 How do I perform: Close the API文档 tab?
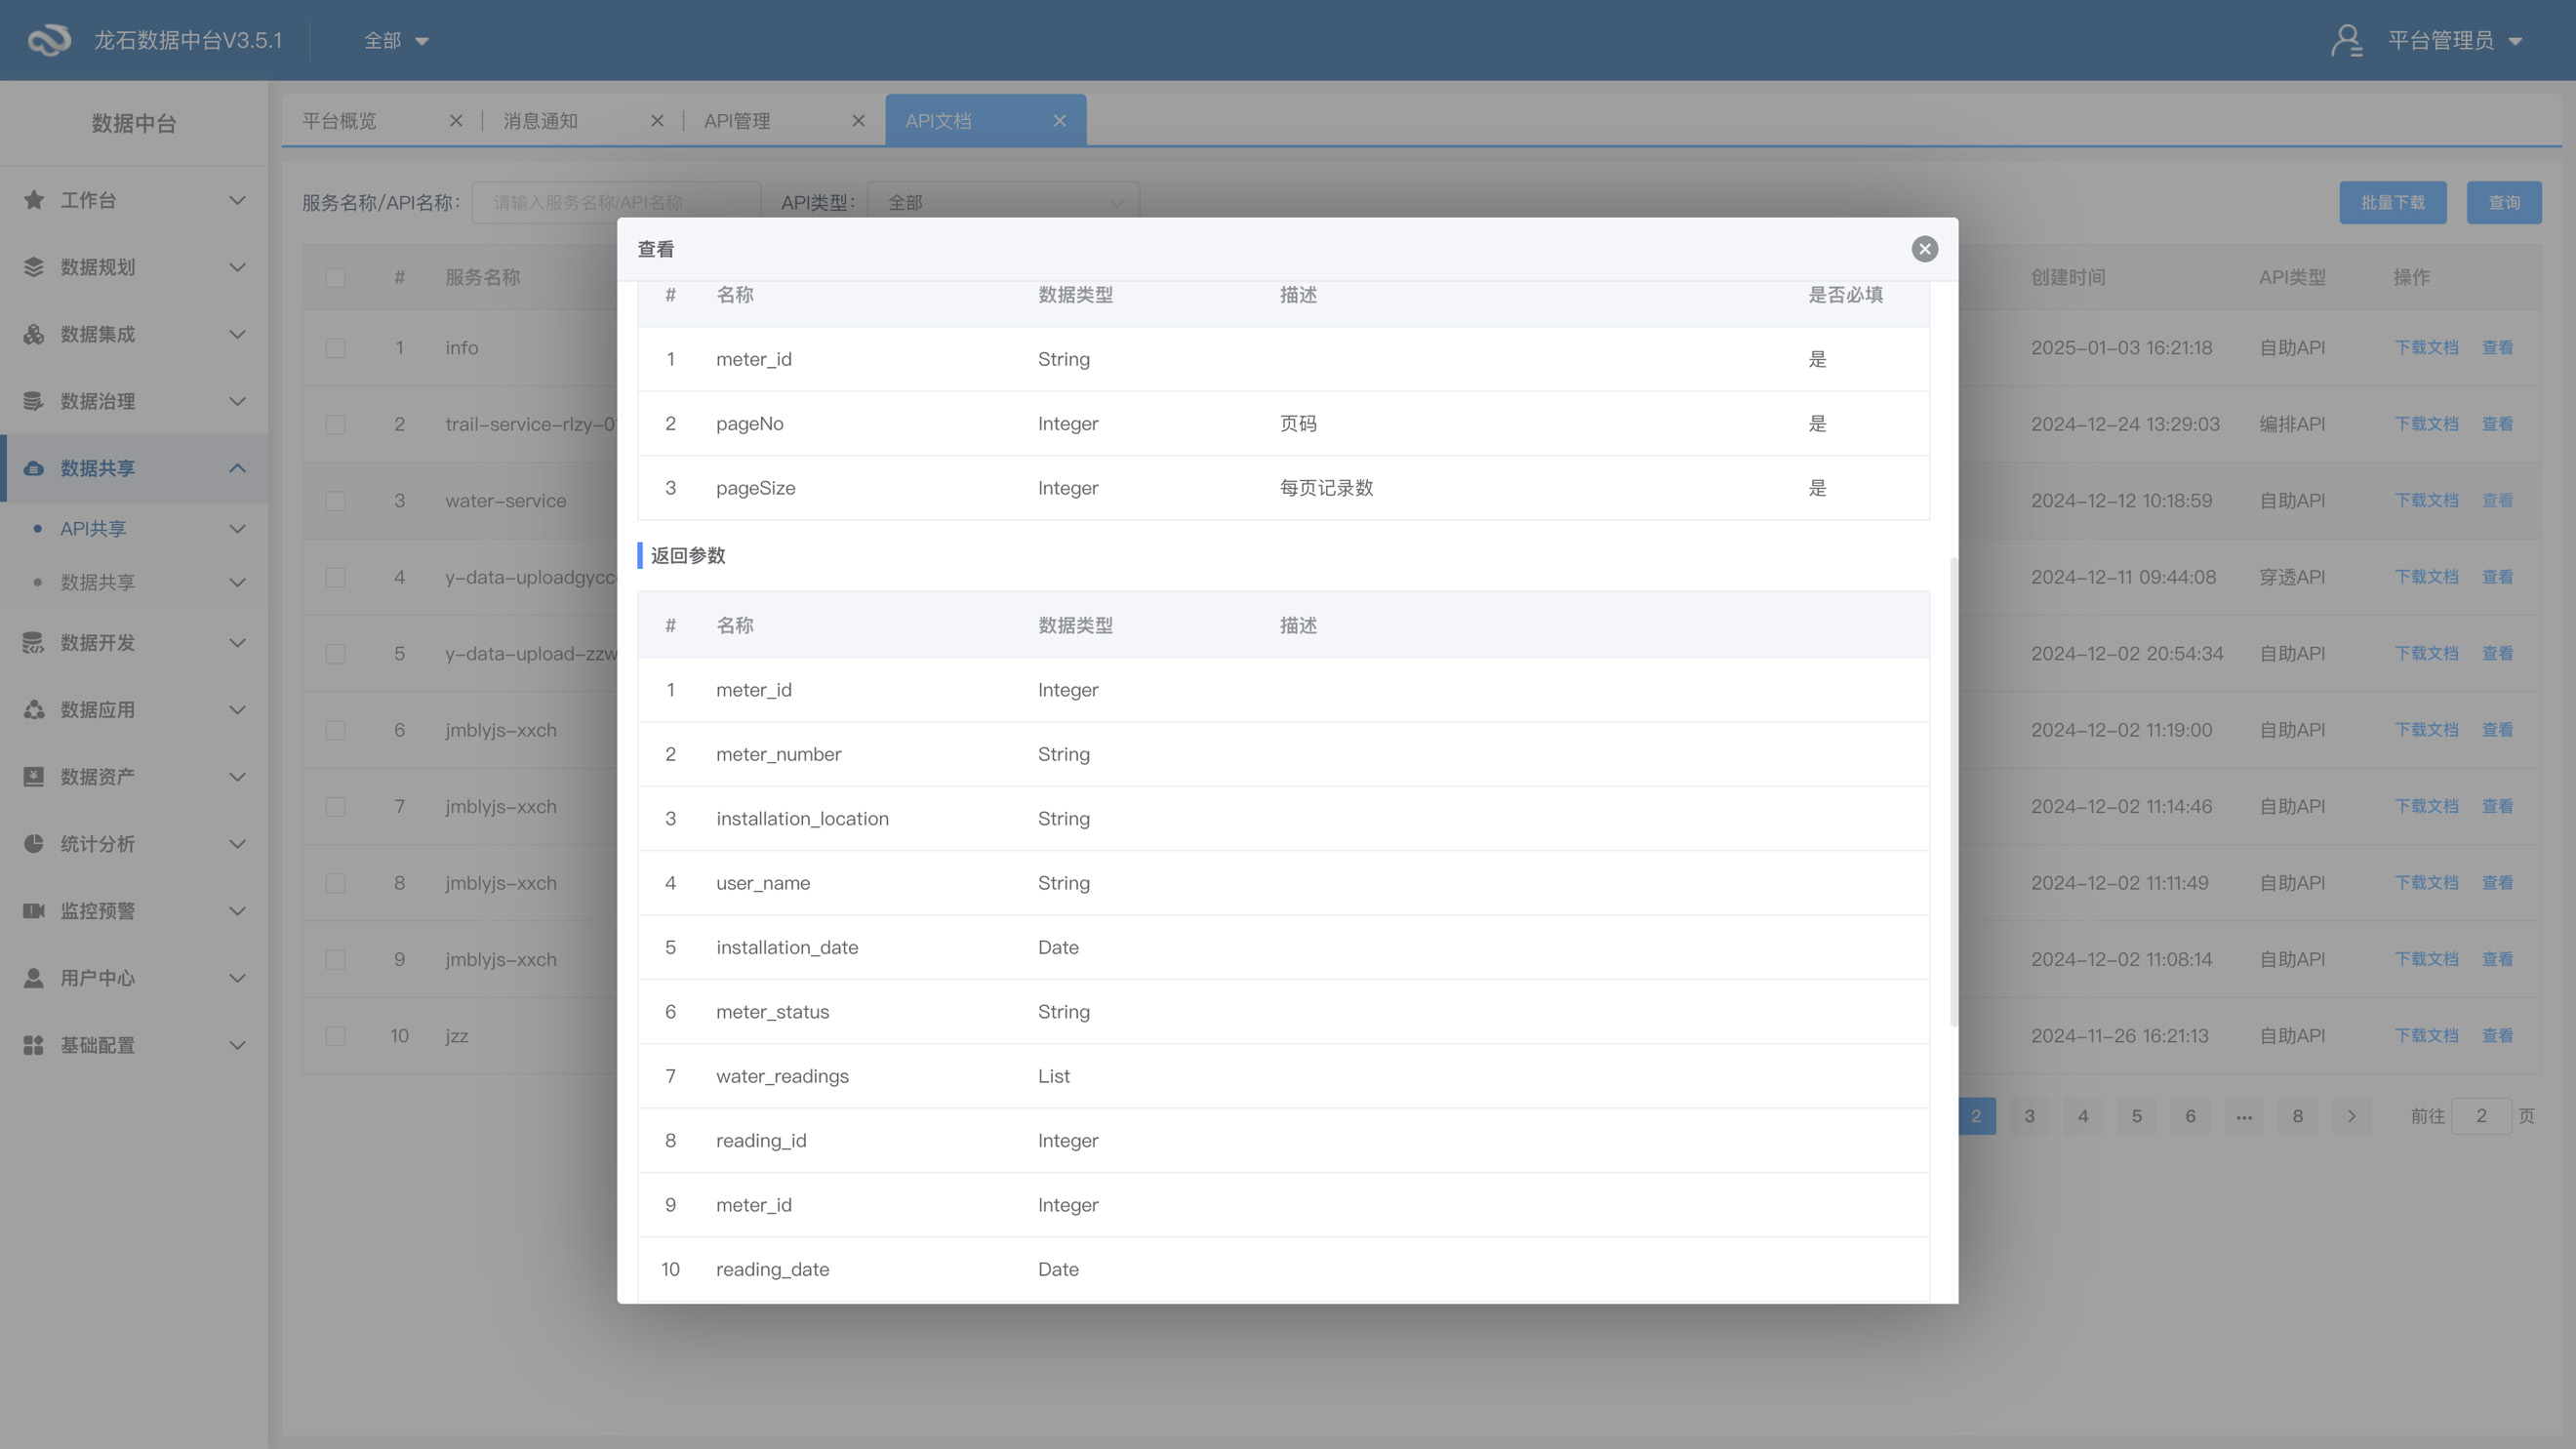(x=1060, y=121)
